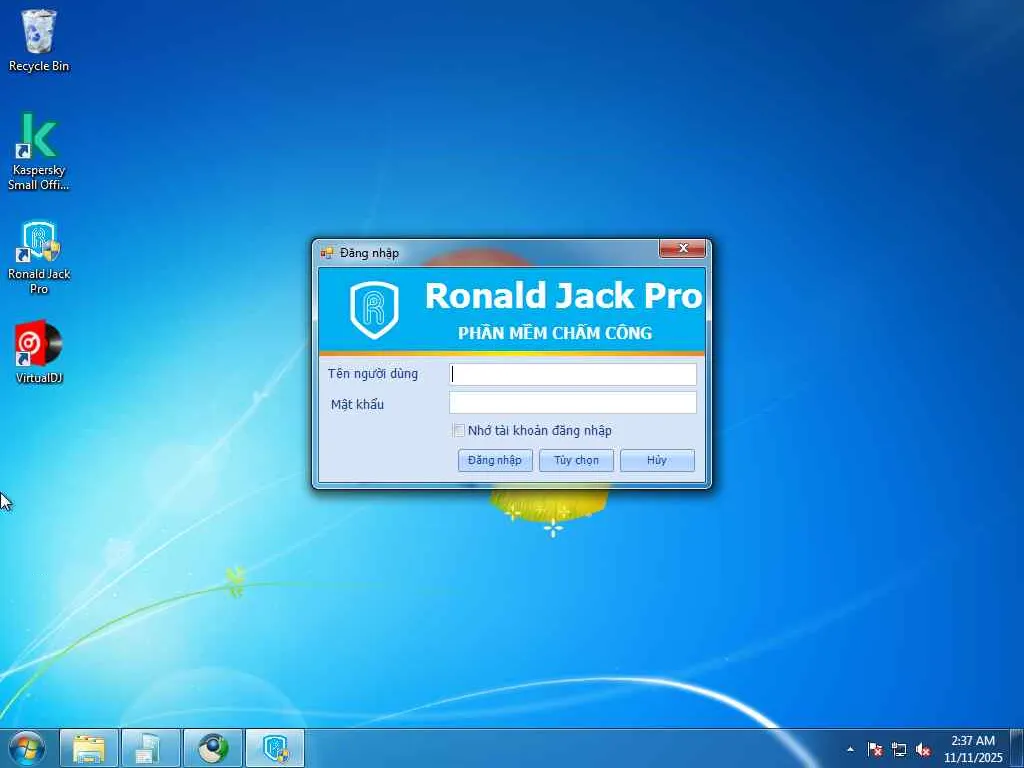Select the Ronald Jack Pro desktop shortcut

(x=39, y=257)
